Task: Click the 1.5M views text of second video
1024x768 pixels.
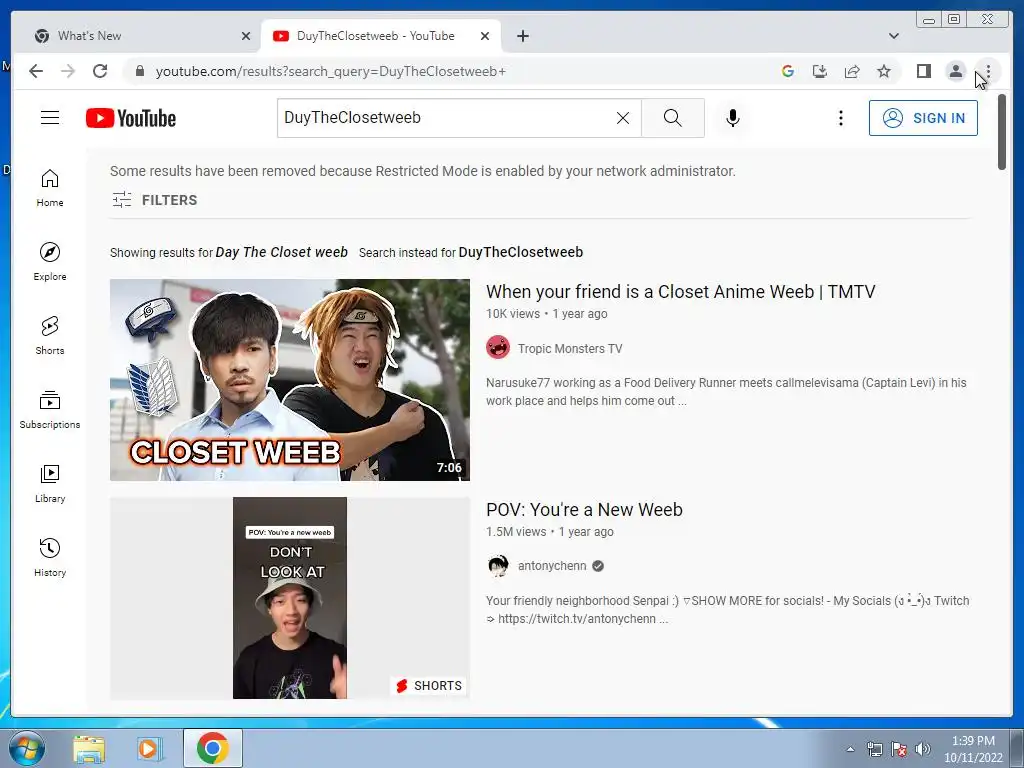Action: 516,532
